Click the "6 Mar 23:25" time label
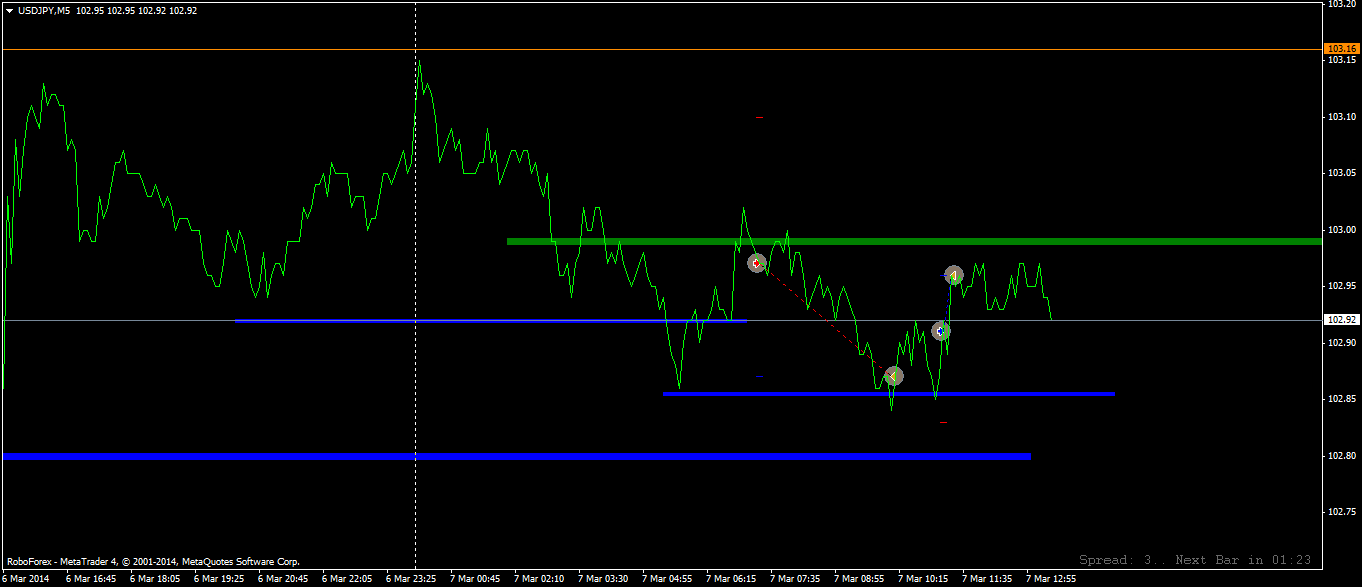1362x587 pixels. pyautogui.click(x=411, y=578)
